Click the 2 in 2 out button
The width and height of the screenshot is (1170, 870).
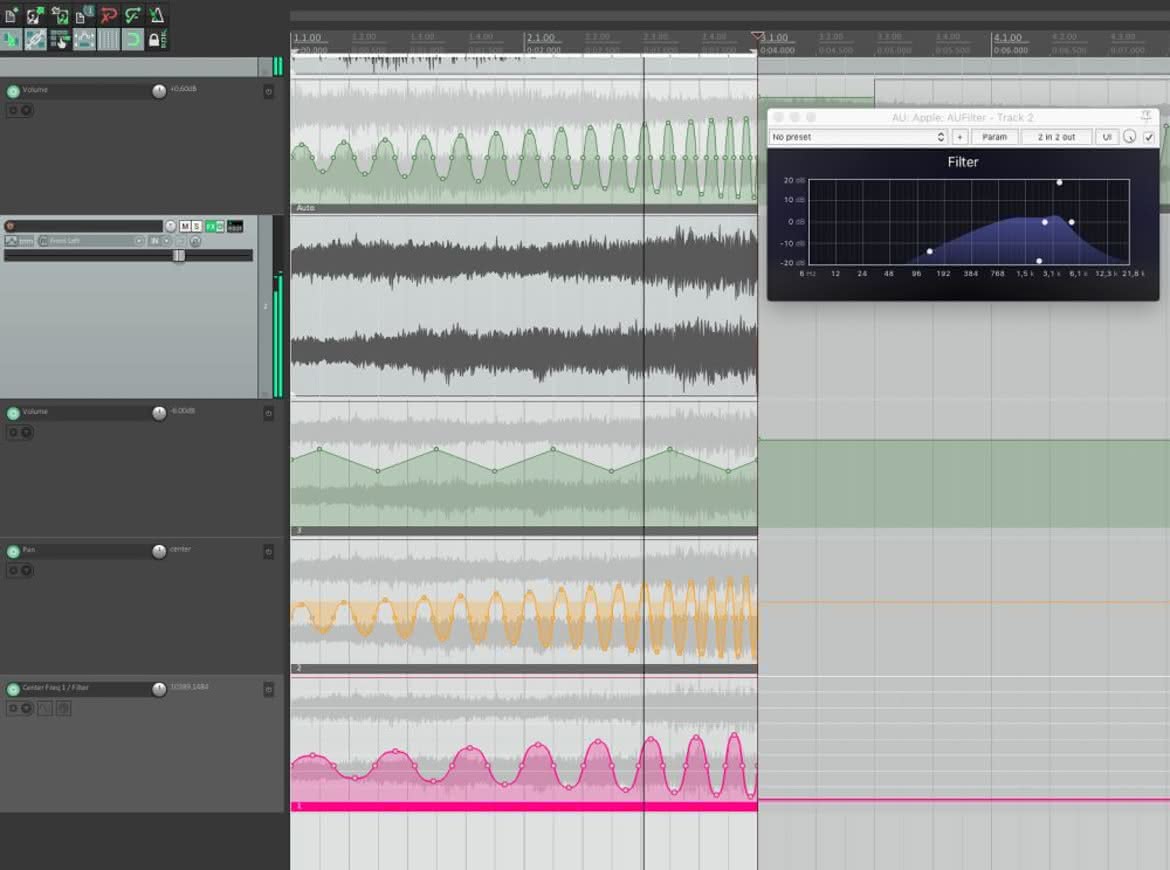coord(1056,137)
